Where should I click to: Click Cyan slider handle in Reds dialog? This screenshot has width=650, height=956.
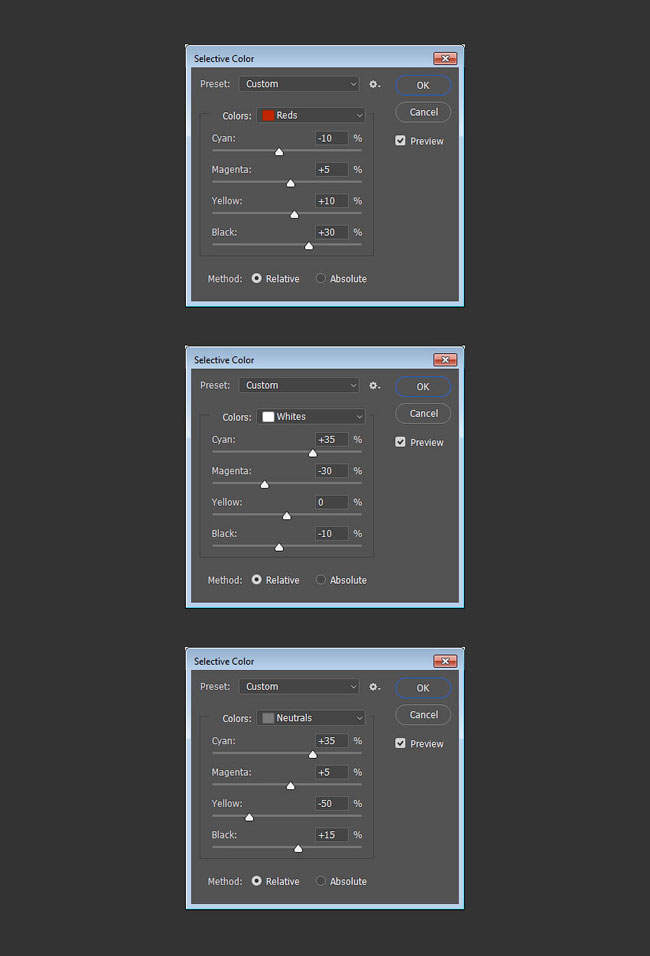click(x=279, y=152)
